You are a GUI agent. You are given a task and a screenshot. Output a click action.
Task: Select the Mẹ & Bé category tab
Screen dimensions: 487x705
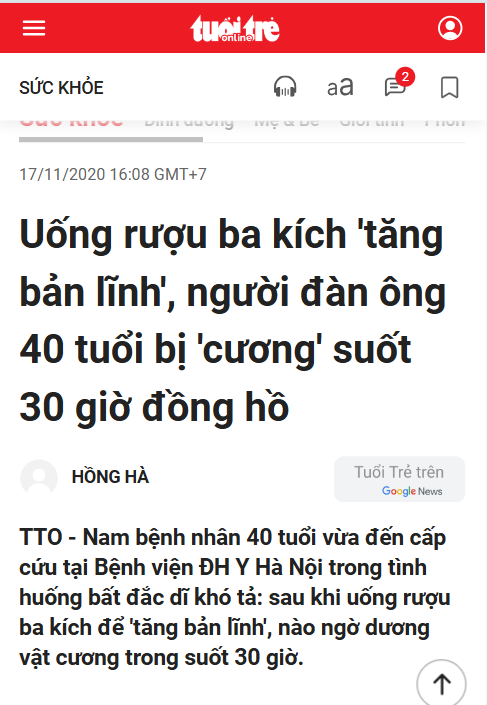tap(287, 123)
